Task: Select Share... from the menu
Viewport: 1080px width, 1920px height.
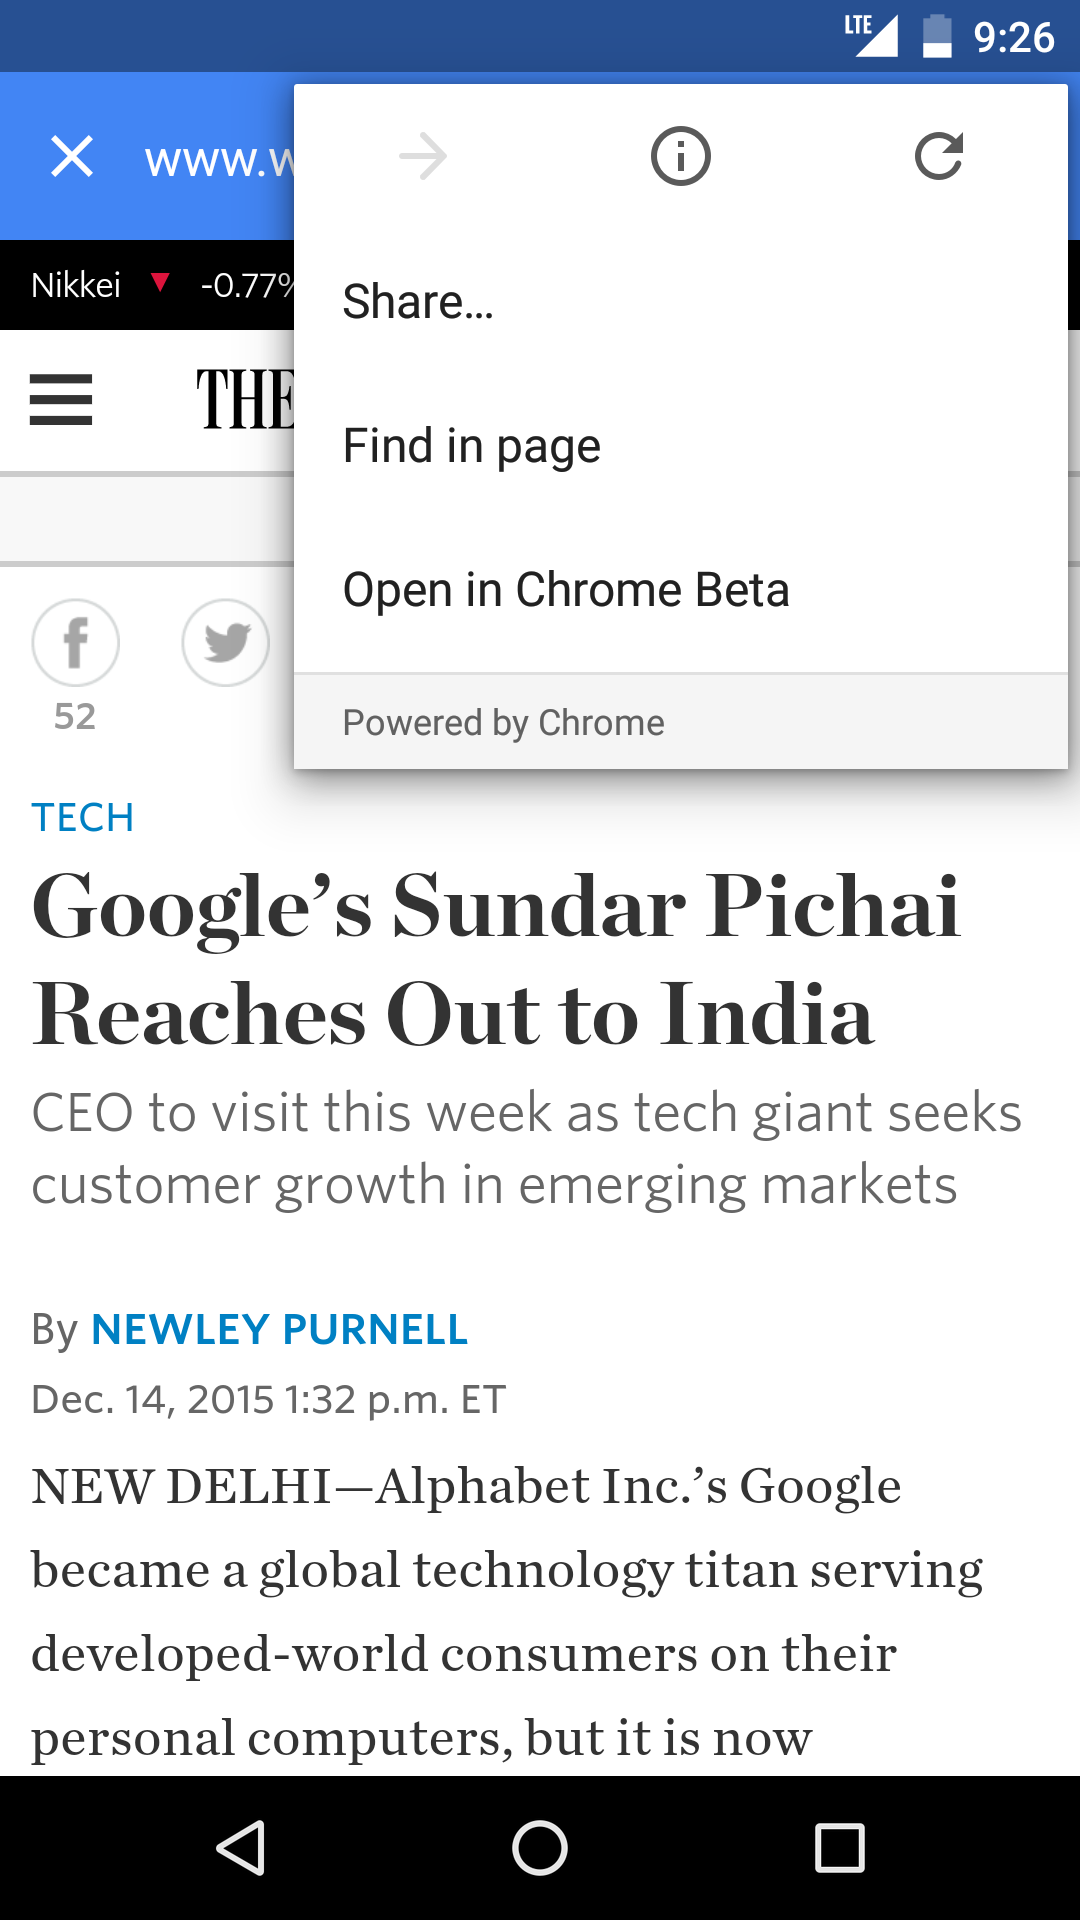Action: [418, 302]
